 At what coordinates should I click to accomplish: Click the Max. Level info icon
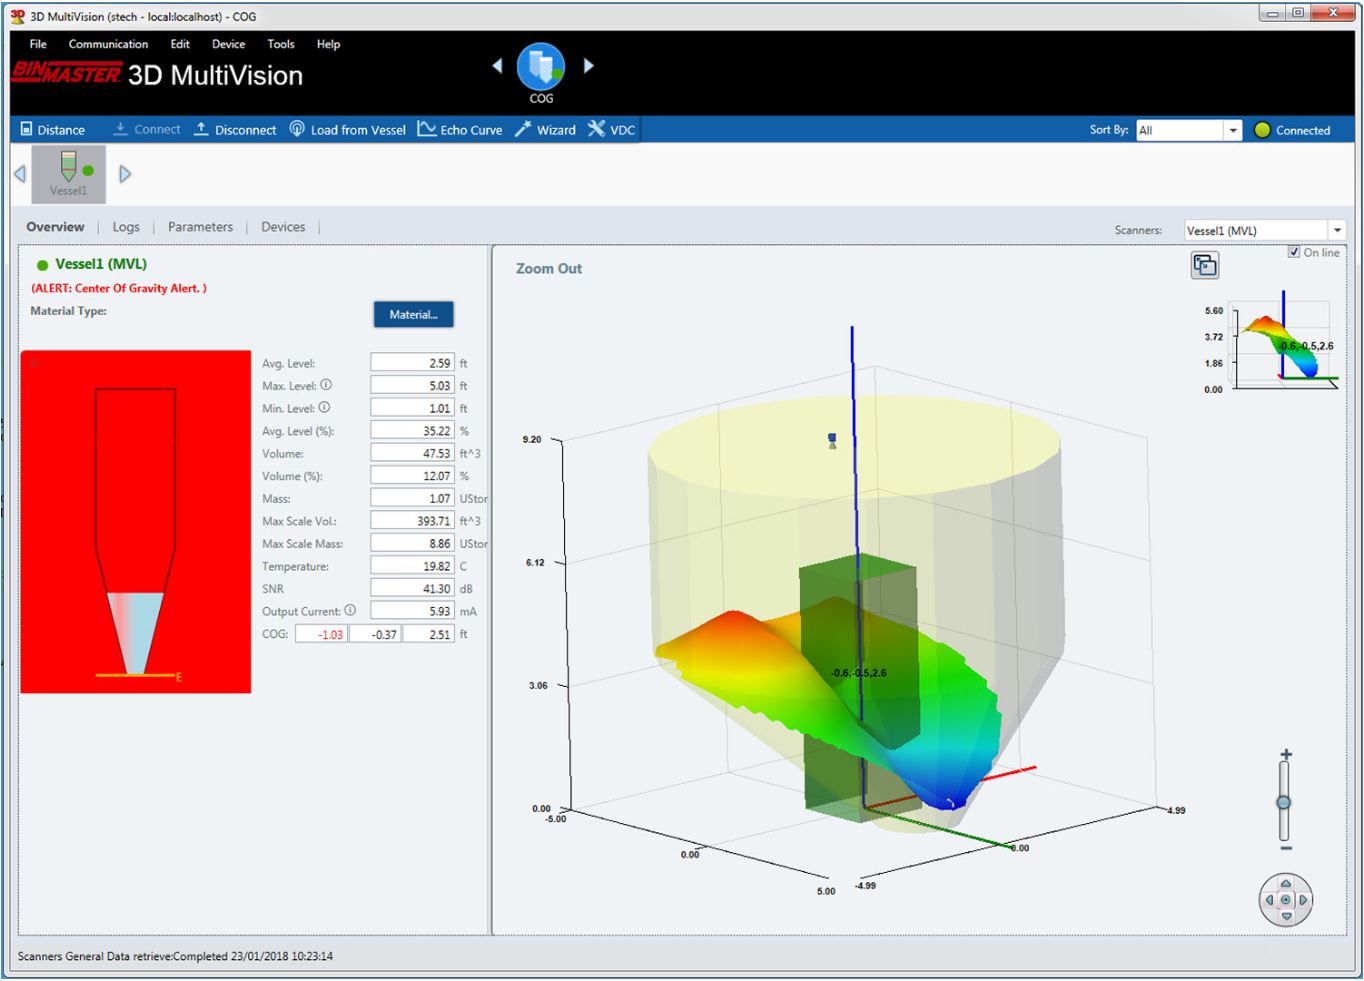click(326, 385)
